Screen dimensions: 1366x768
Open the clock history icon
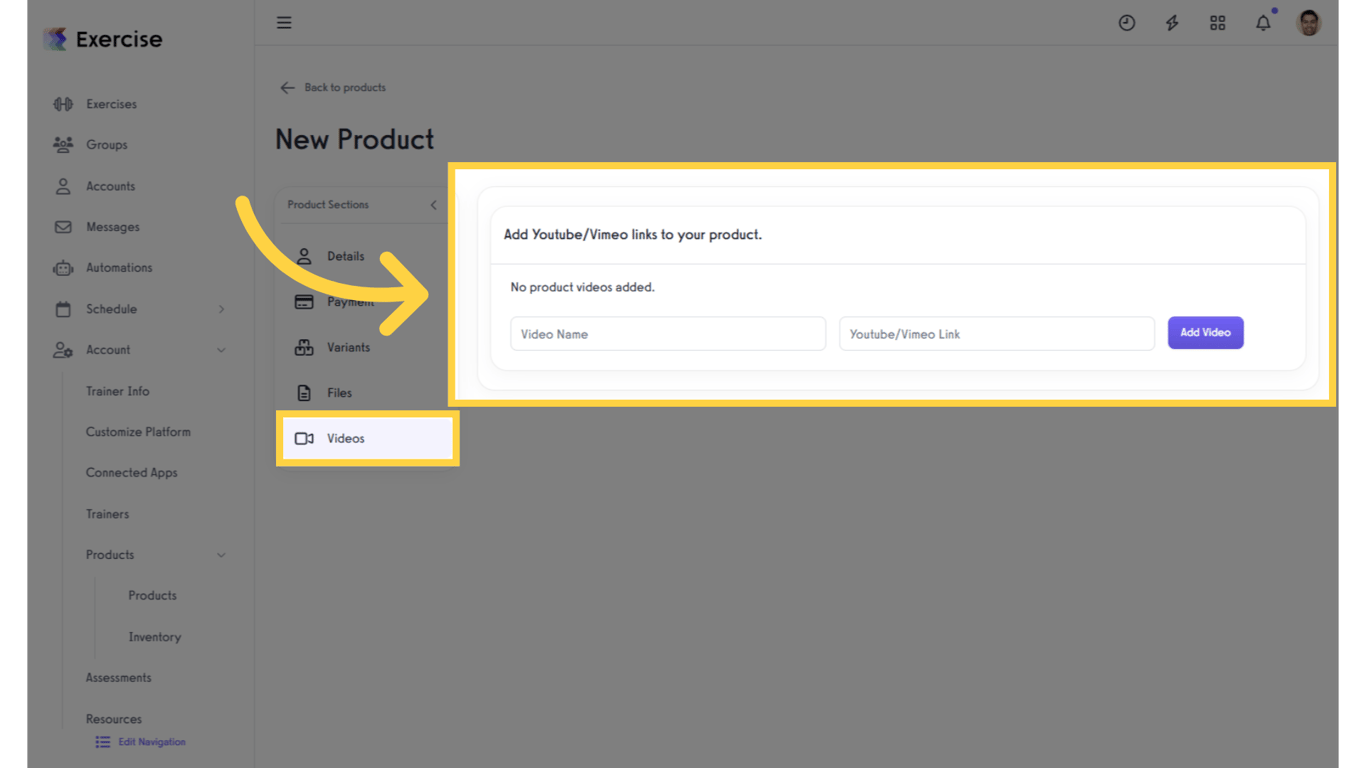(x=1126, y=23)
